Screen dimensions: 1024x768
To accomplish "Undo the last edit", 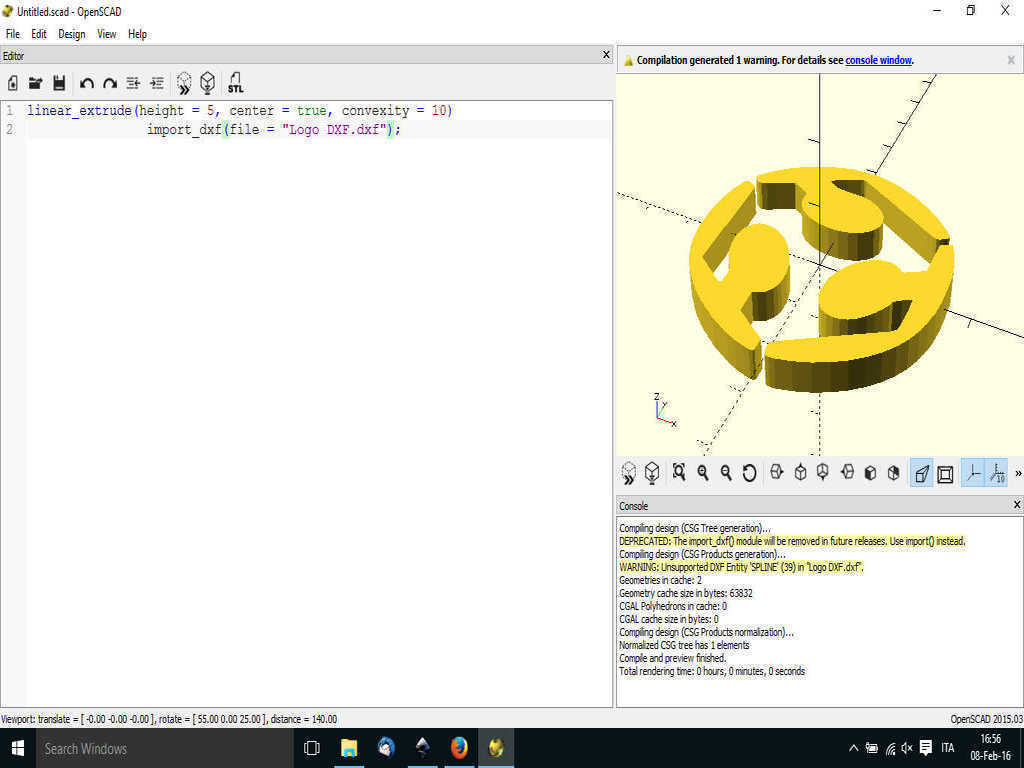I will [87, 83].
